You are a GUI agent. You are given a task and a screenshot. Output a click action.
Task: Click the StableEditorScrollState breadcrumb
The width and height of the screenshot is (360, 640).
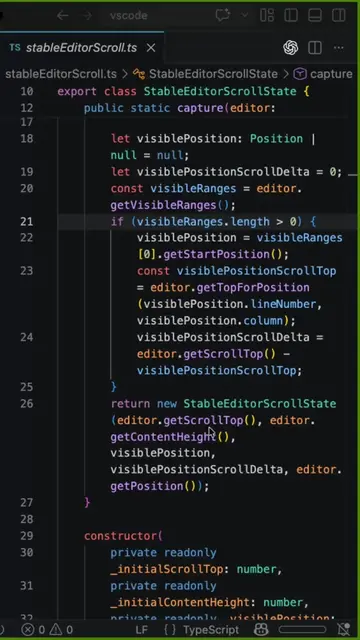tap(213, 74)
